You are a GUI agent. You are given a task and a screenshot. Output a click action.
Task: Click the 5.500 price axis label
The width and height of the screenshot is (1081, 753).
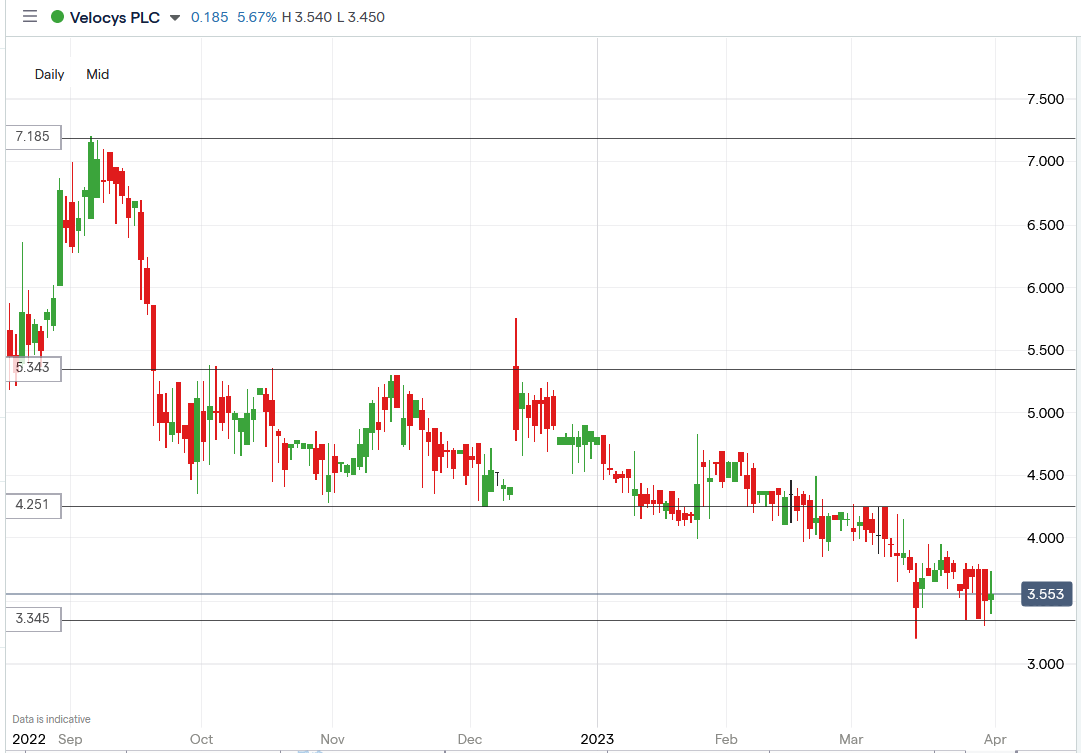click(1045, 350)
